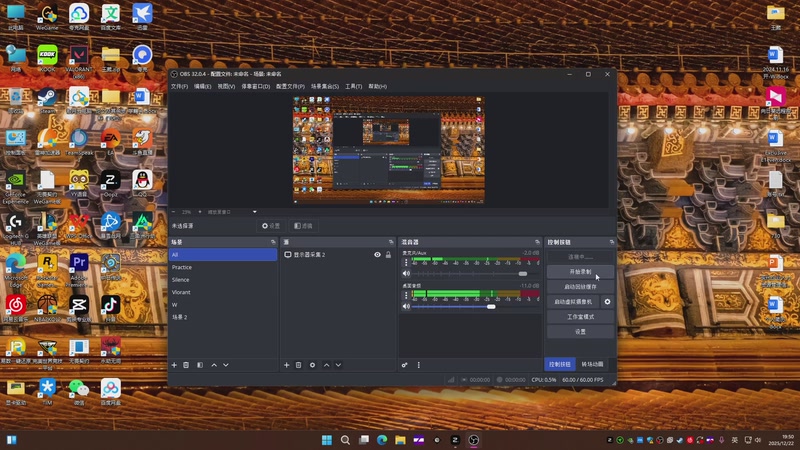Screen dimensions: 800x450
Task: Open advanced audio properties gears icon
Action: 405,365
